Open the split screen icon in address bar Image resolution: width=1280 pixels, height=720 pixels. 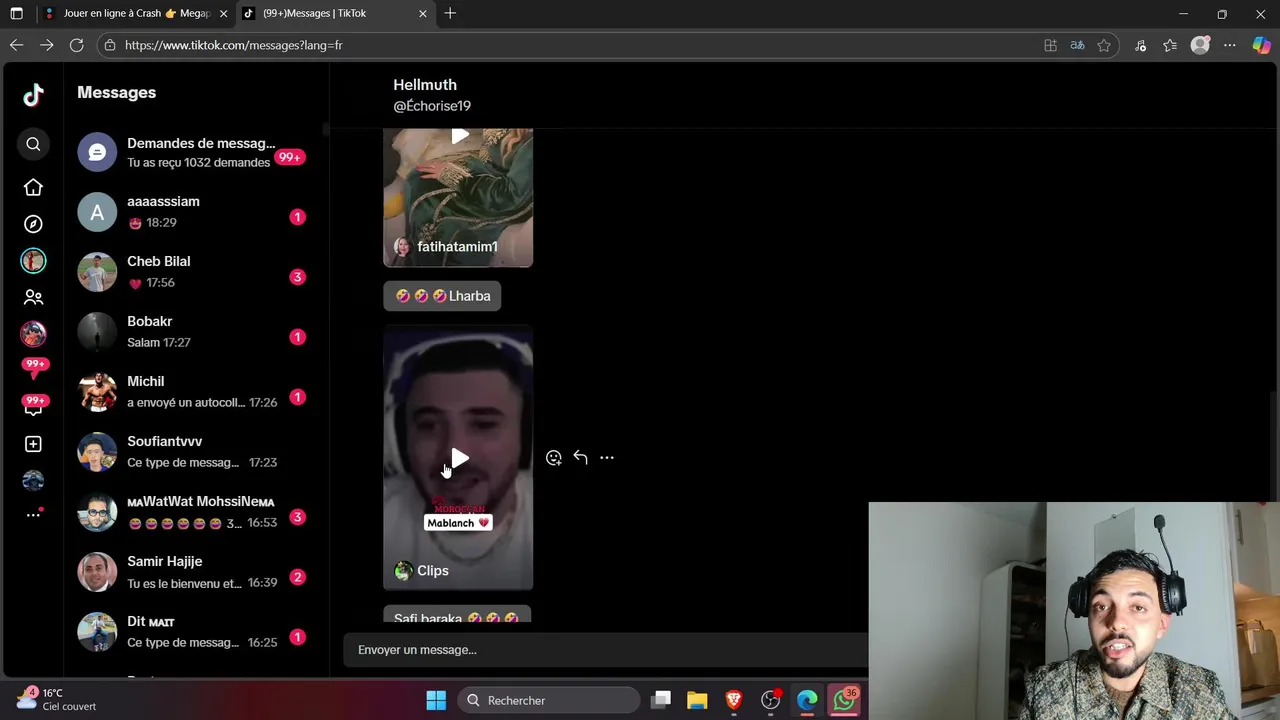click(x=1050, y=45)
